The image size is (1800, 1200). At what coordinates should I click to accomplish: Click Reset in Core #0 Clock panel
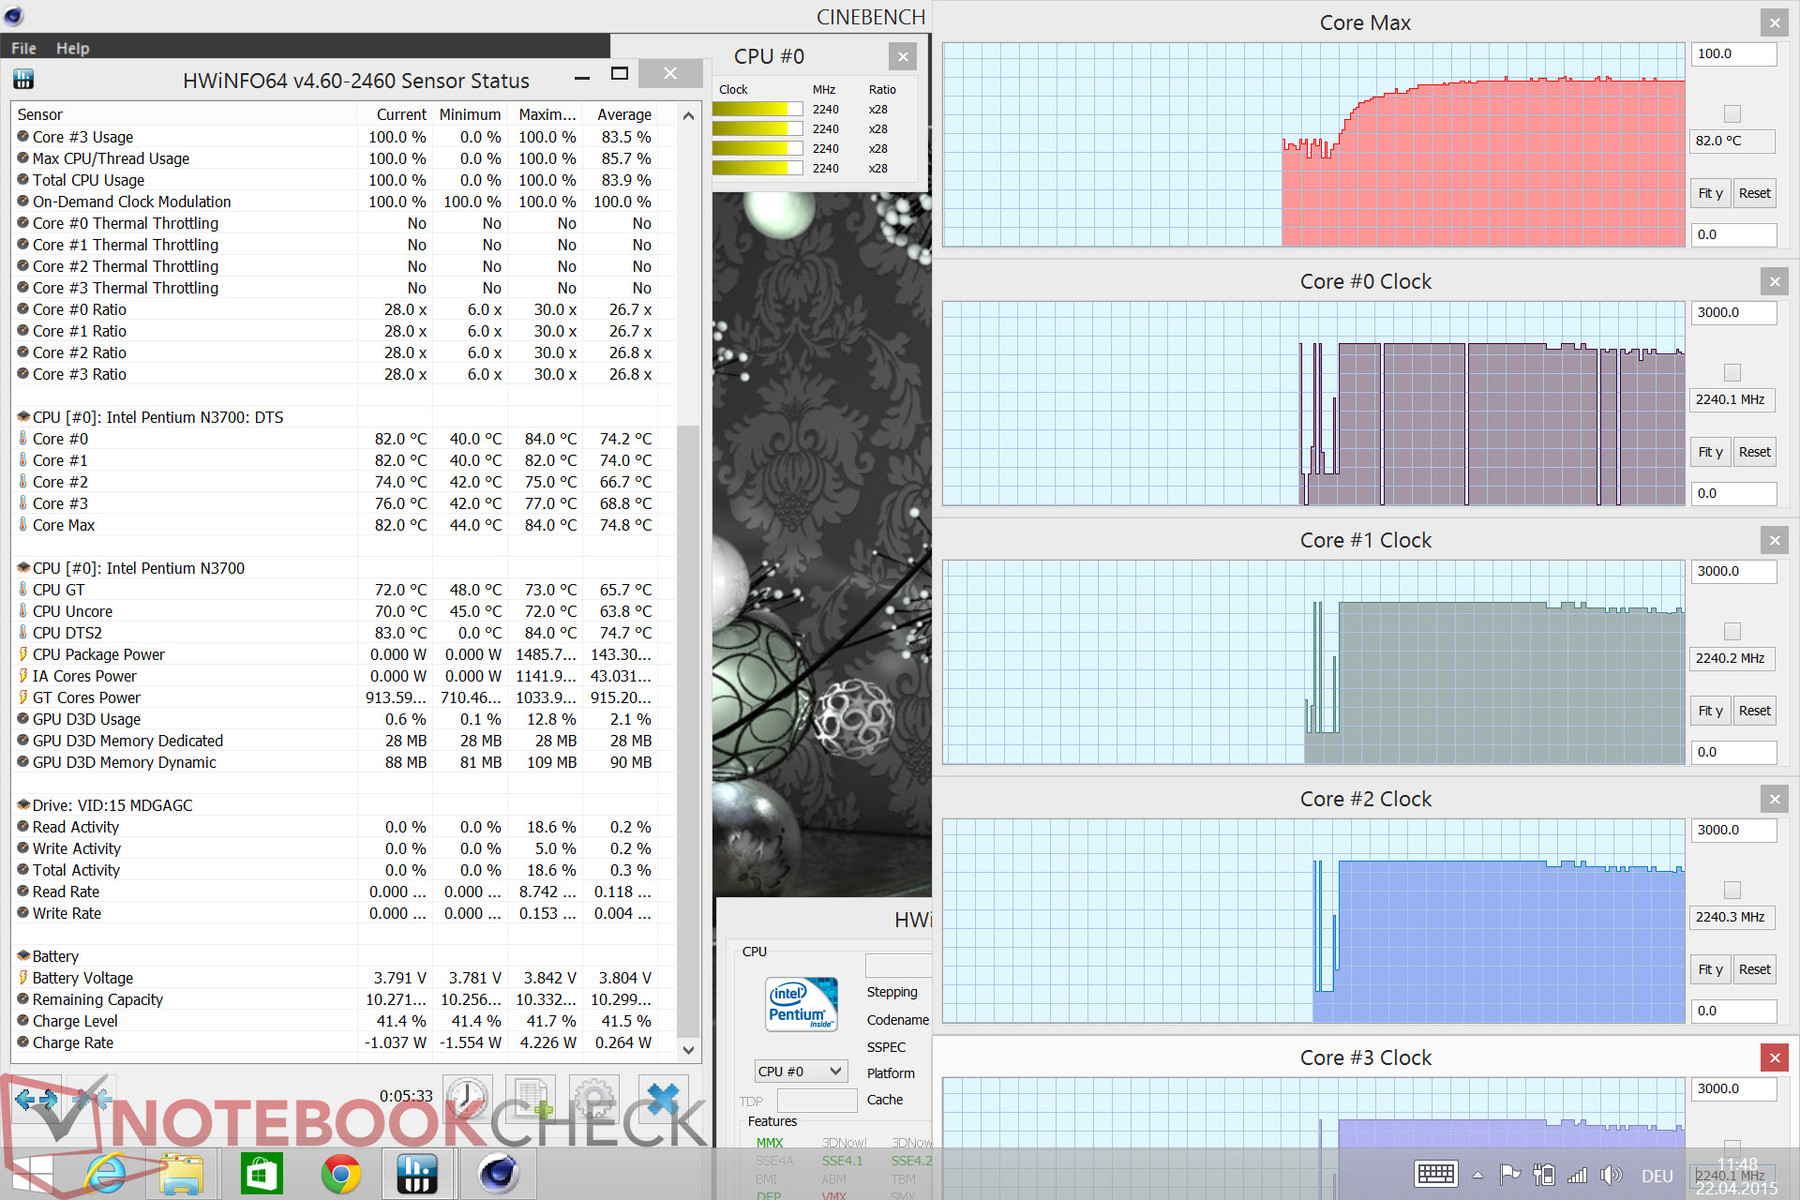[x=1754, y=452]
